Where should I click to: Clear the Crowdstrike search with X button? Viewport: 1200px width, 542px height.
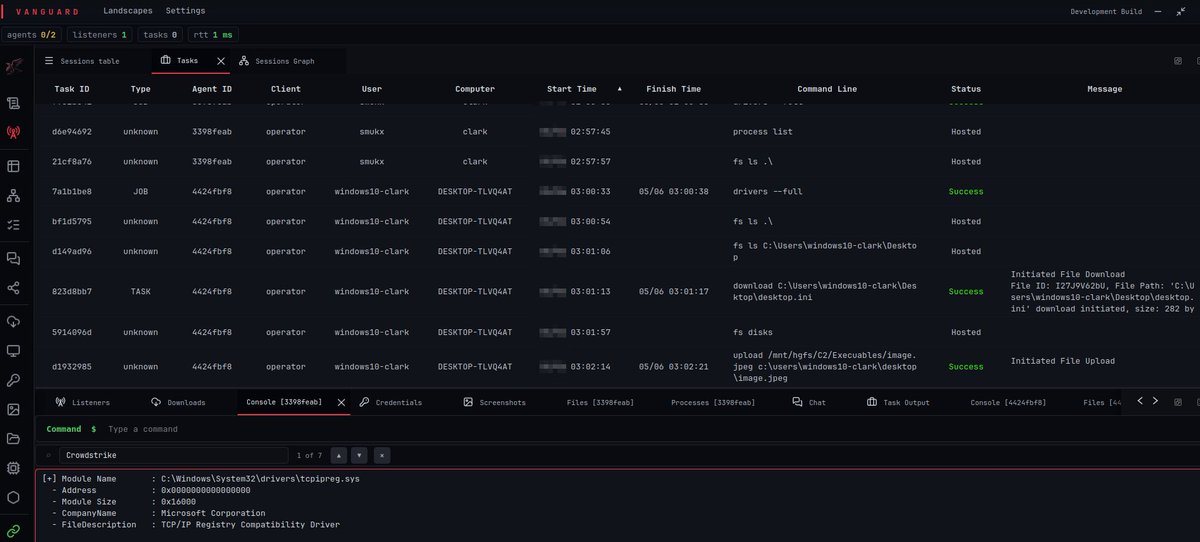coord(382,455)
